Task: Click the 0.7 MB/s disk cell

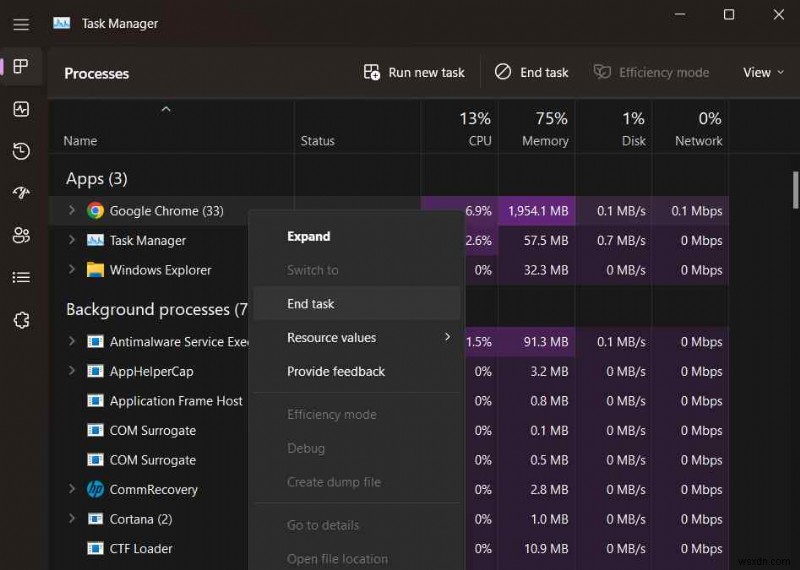Action: [x=614, y=240]
